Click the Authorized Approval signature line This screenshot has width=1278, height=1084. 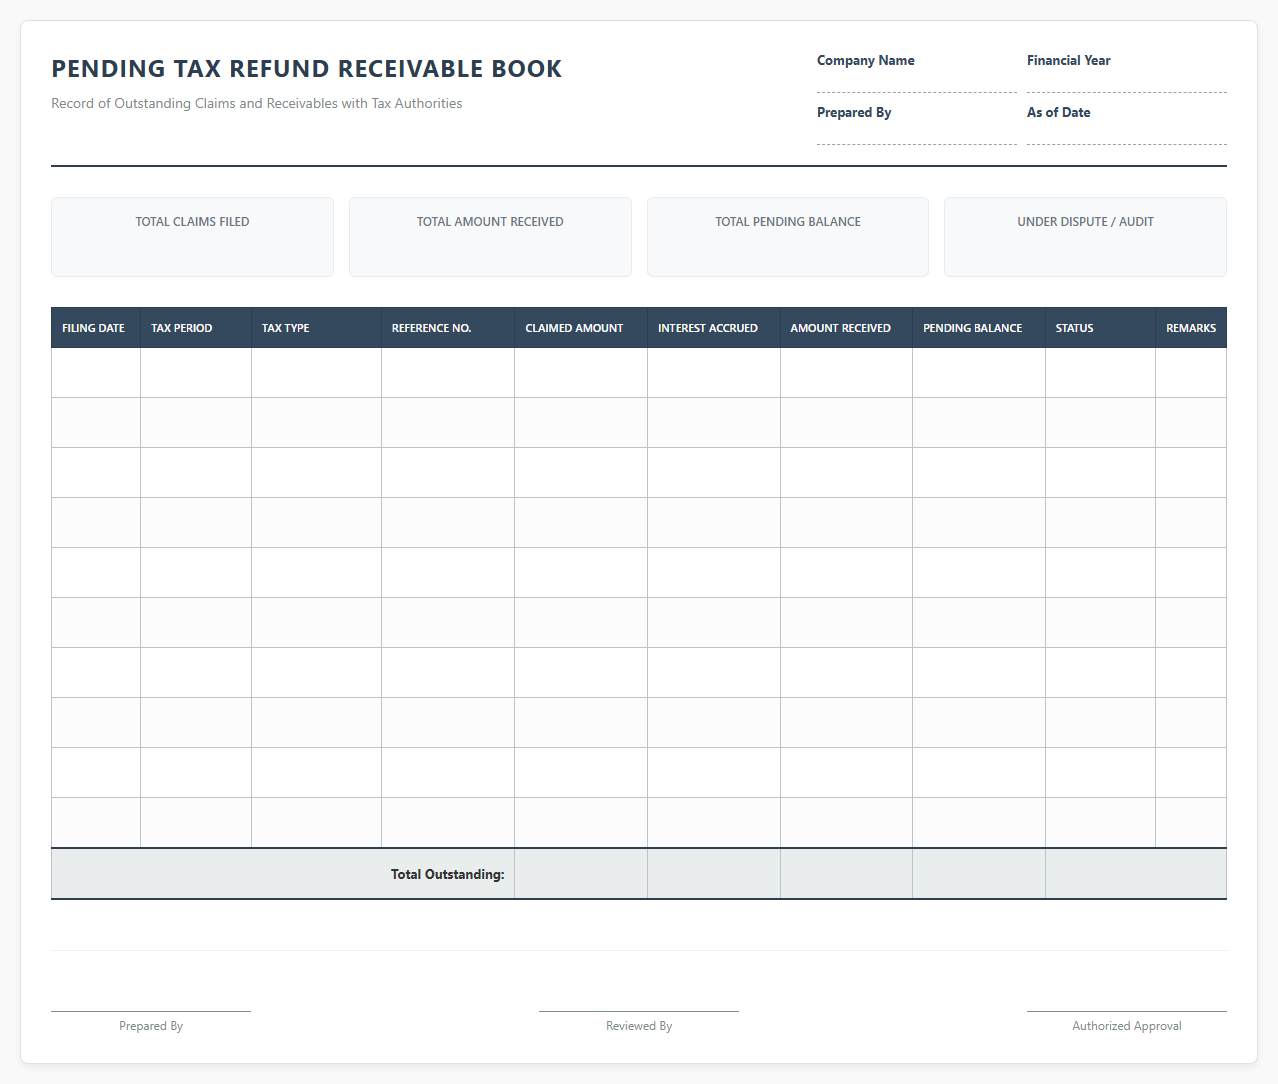tap(1127, 1012)
